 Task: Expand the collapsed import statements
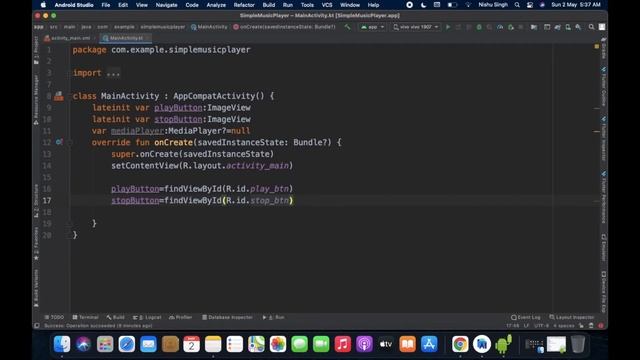(x=113, y=73)
